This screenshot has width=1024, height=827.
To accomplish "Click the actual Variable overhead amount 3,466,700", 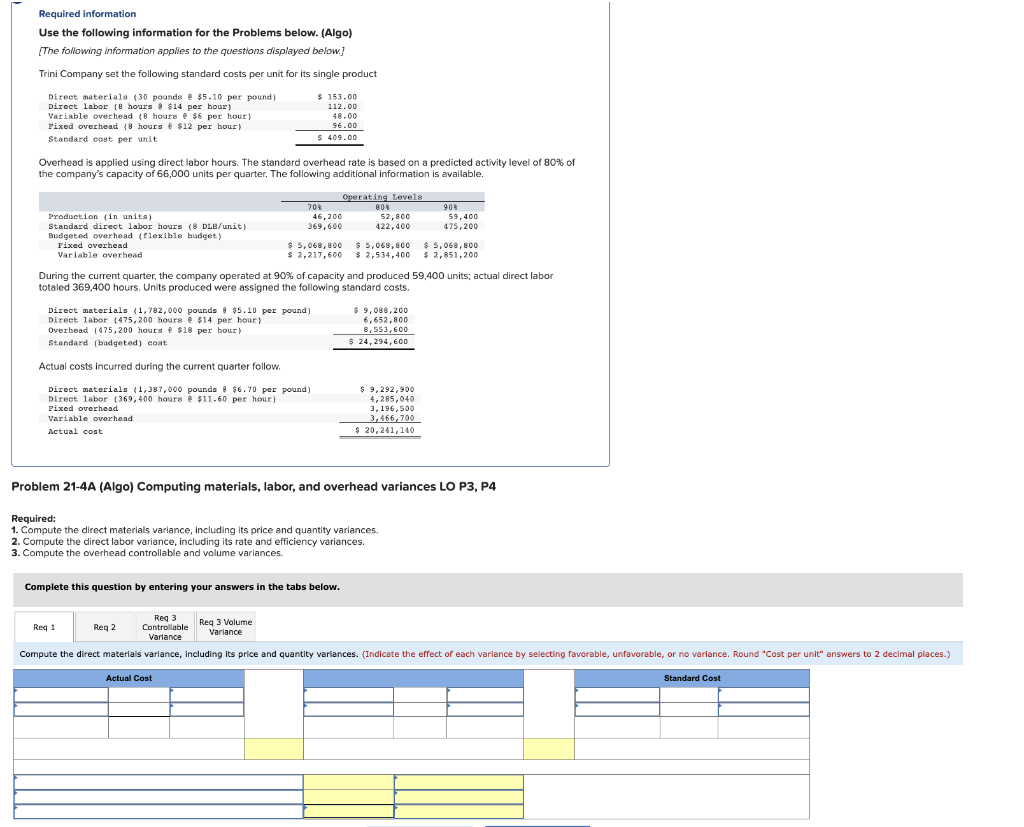I will (392, 418).
